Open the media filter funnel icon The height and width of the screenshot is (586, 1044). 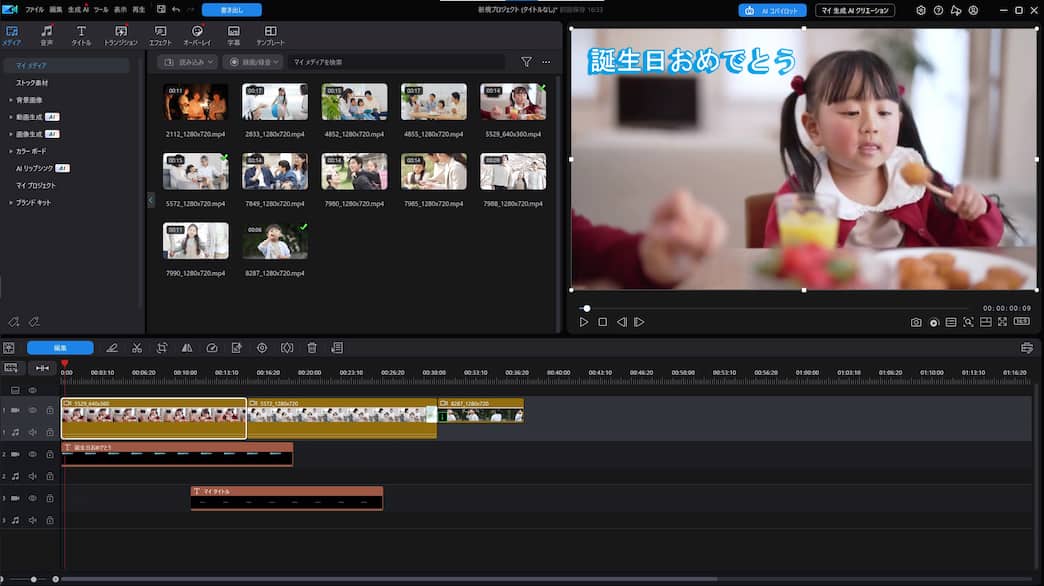click(527, 61)
